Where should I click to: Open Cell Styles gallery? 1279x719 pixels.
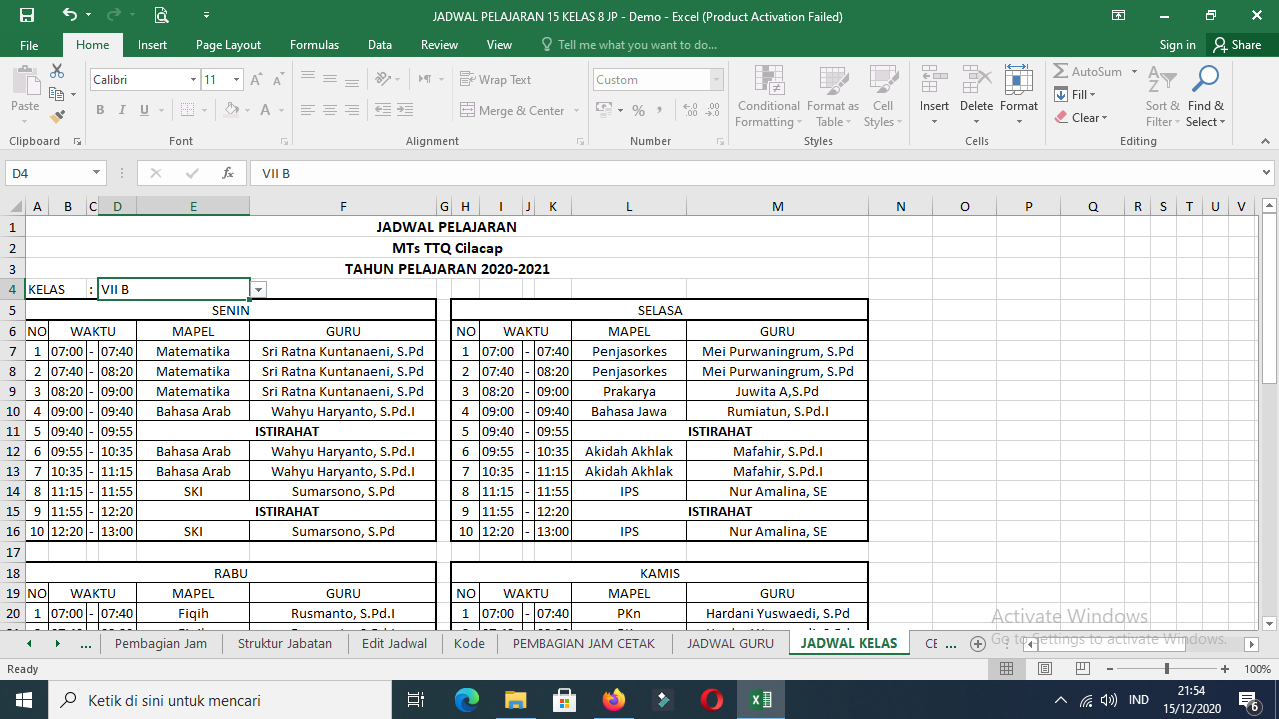(x=882, y=97)
